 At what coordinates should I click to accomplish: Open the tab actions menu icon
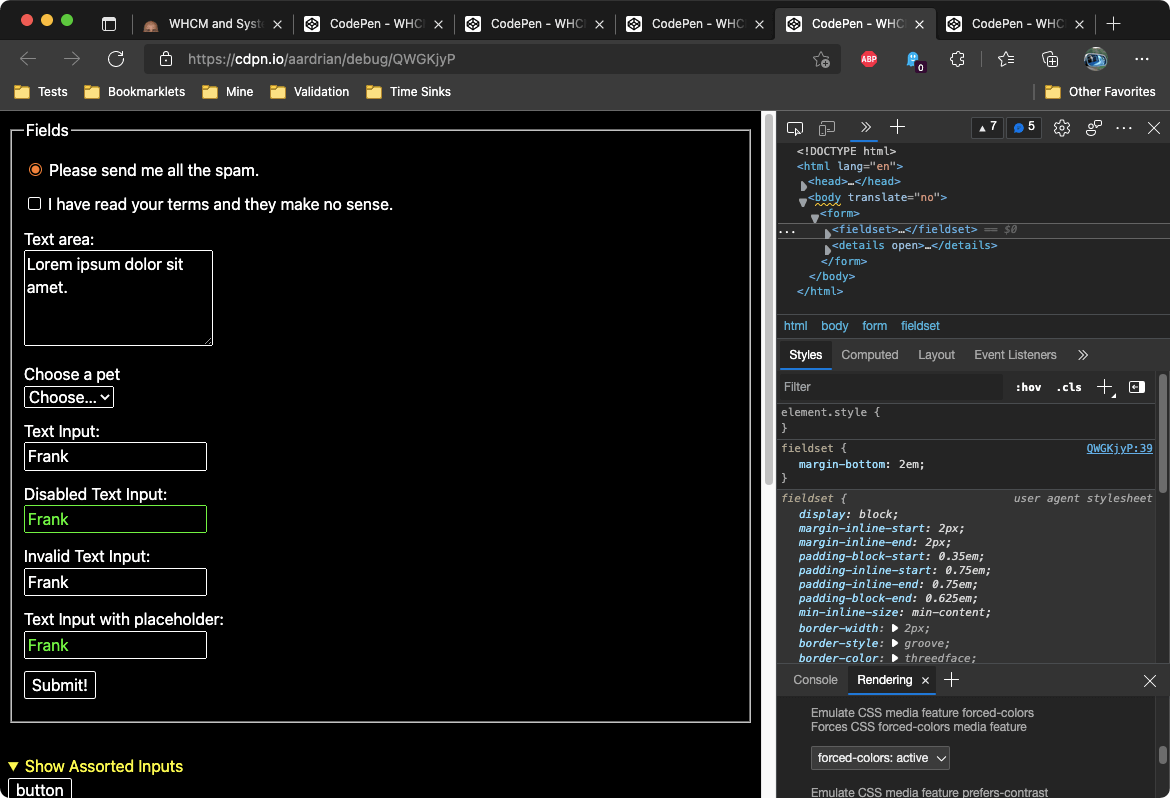pyautogui.click(x=109, y=24)
